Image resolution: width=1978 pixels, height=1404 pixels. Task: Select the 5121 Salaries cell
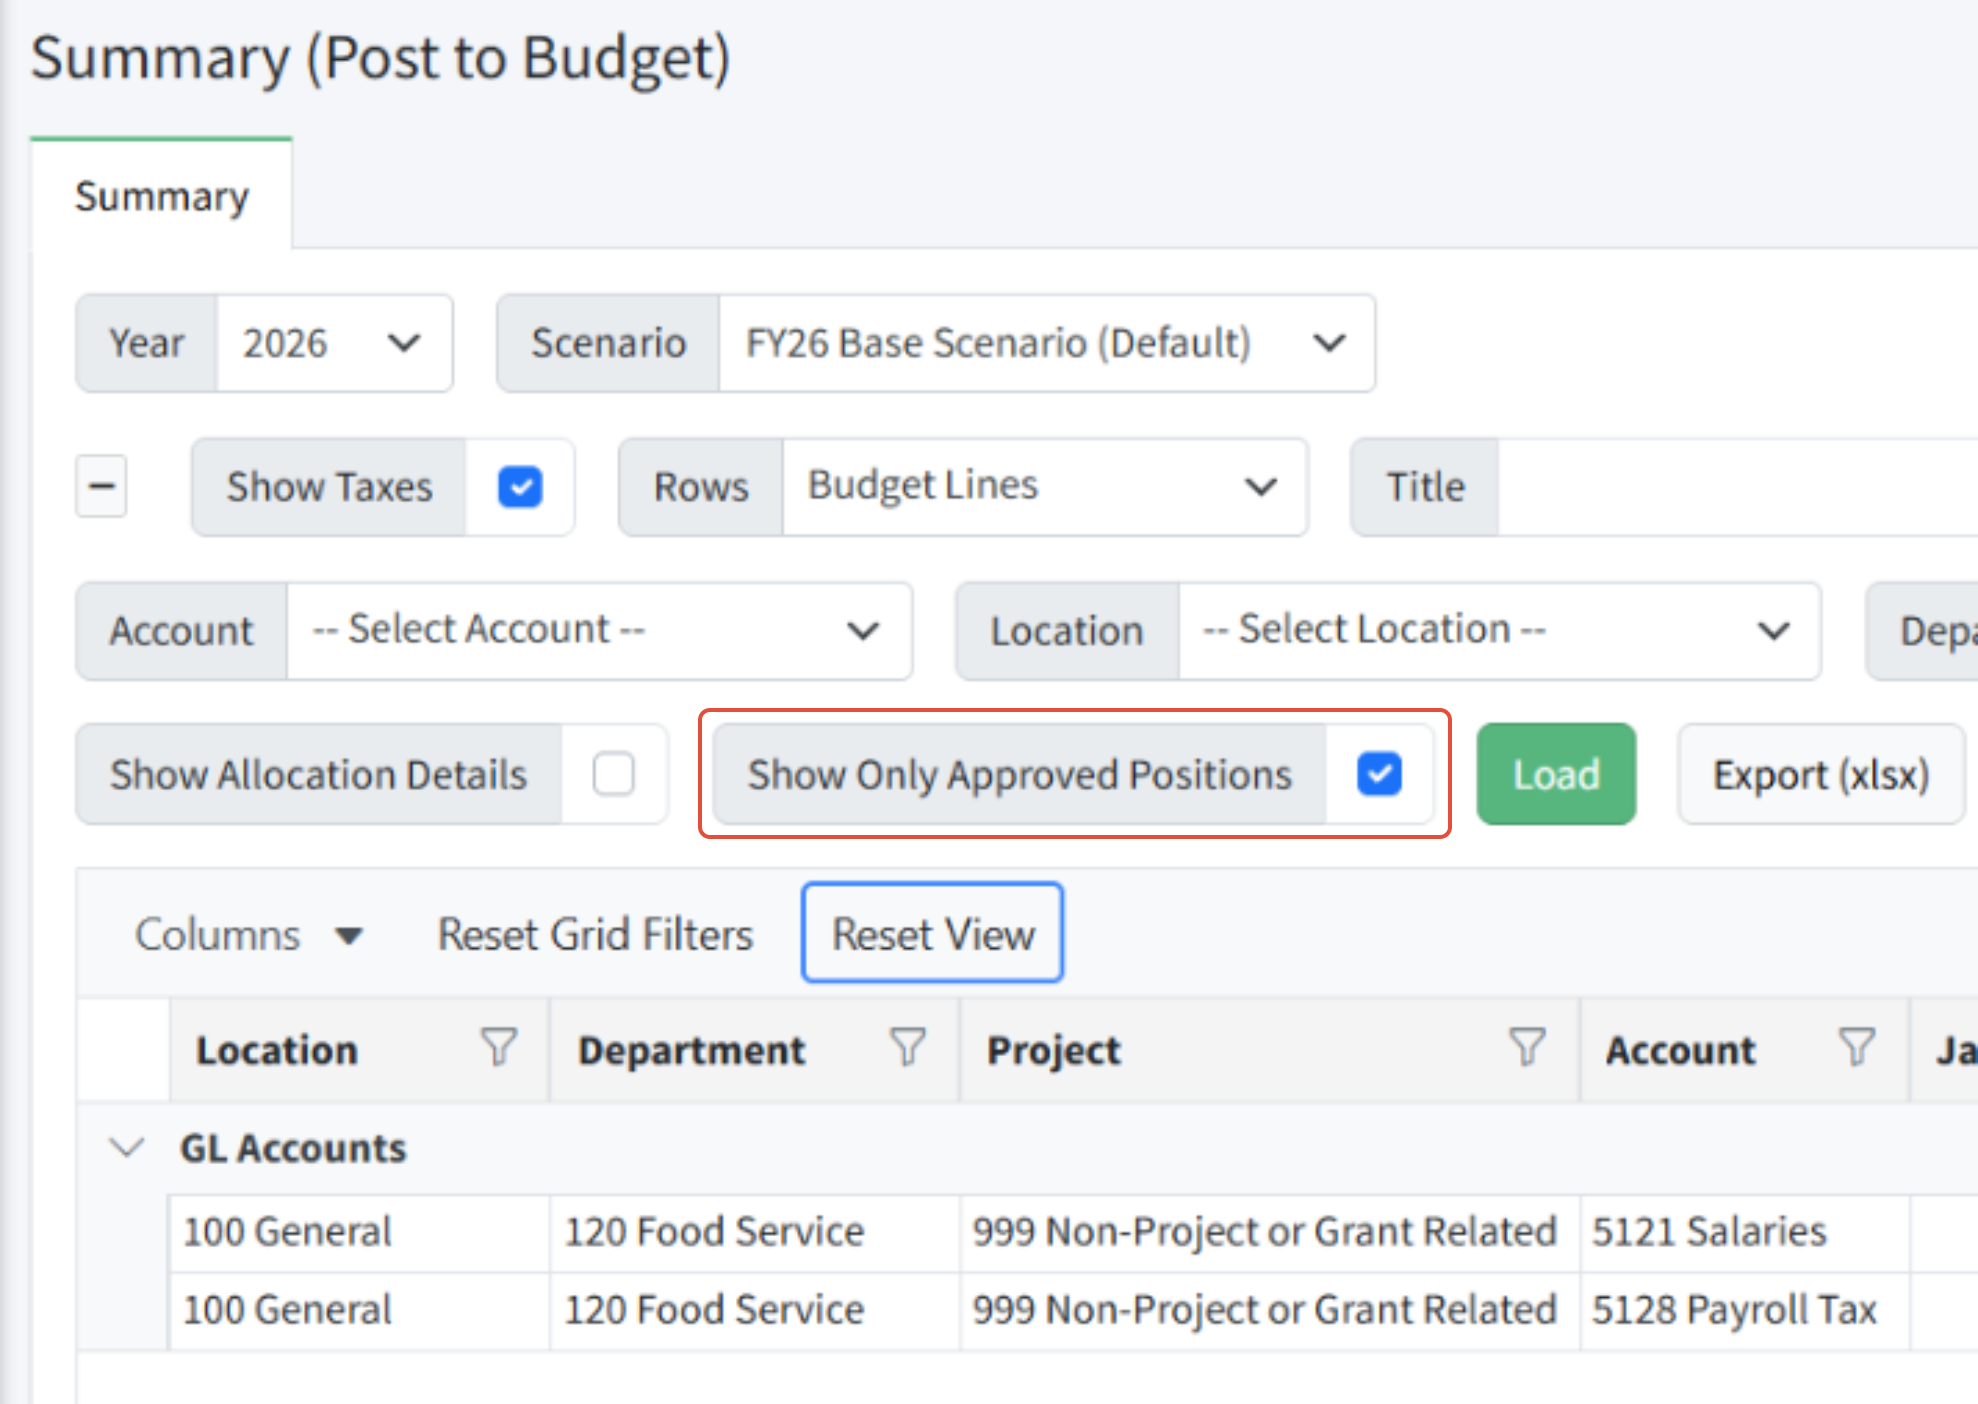pos(1744,1232)
